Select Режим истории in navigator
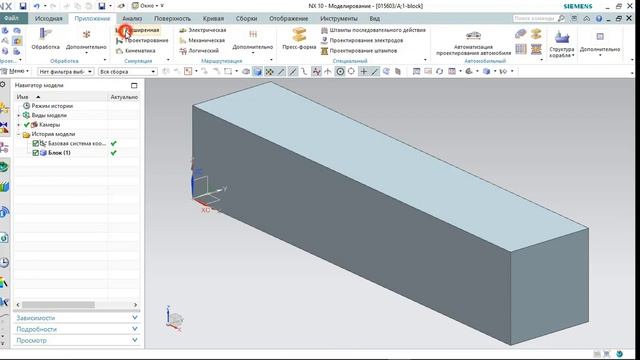Screen dimensions: 640x360 (x=52, y=106)
